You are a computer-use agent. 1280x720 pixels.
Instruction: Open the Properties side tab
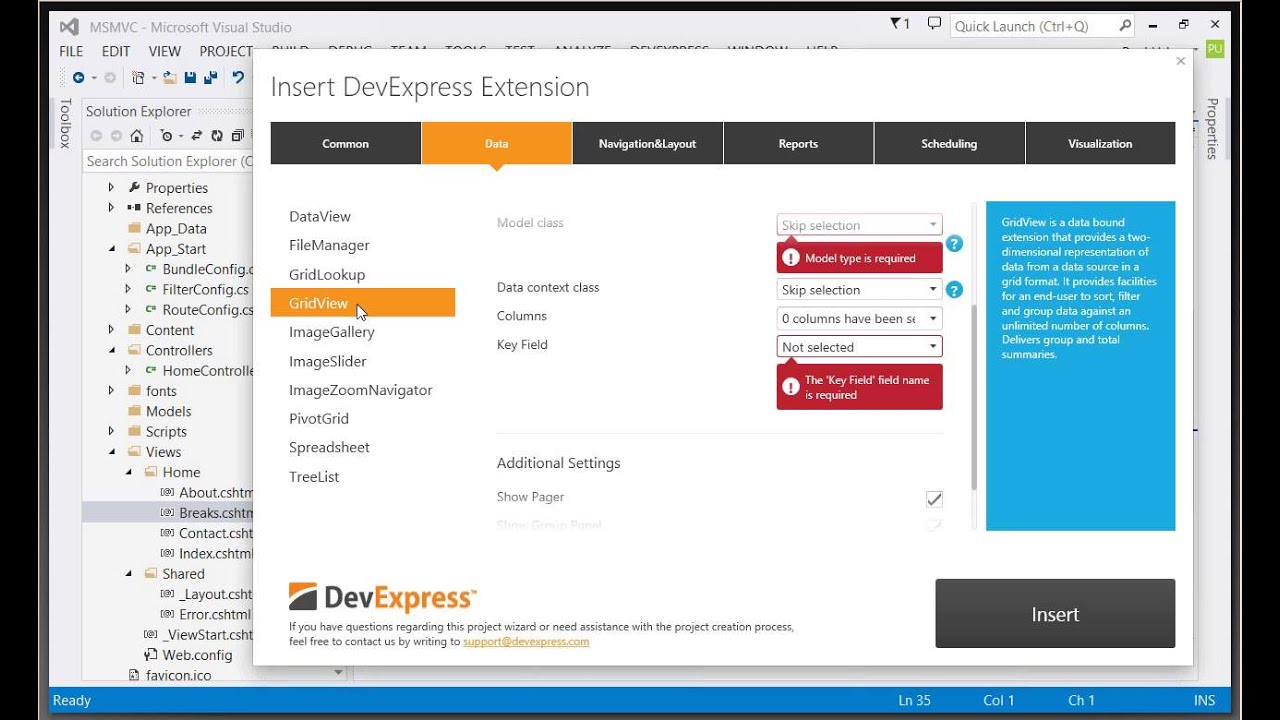[x=1212, y=128]
